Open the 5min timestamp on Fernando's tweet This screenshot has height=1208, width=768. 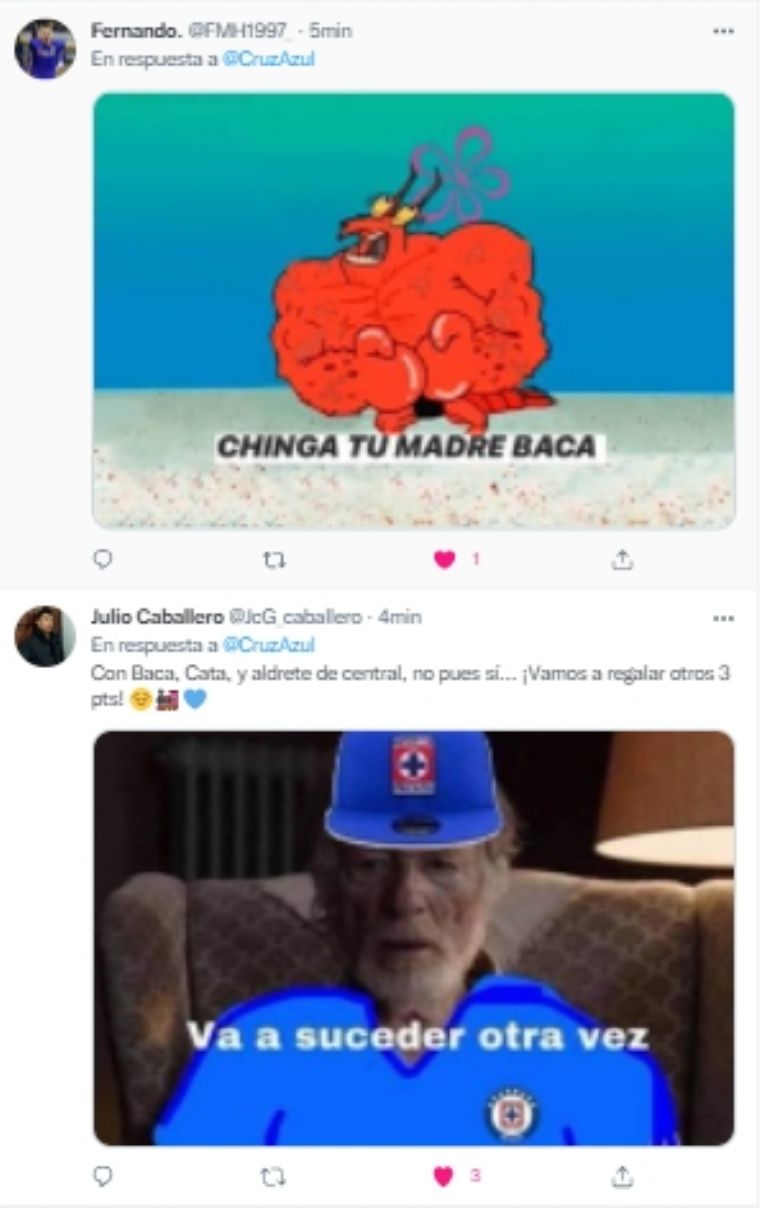point(331,31)
